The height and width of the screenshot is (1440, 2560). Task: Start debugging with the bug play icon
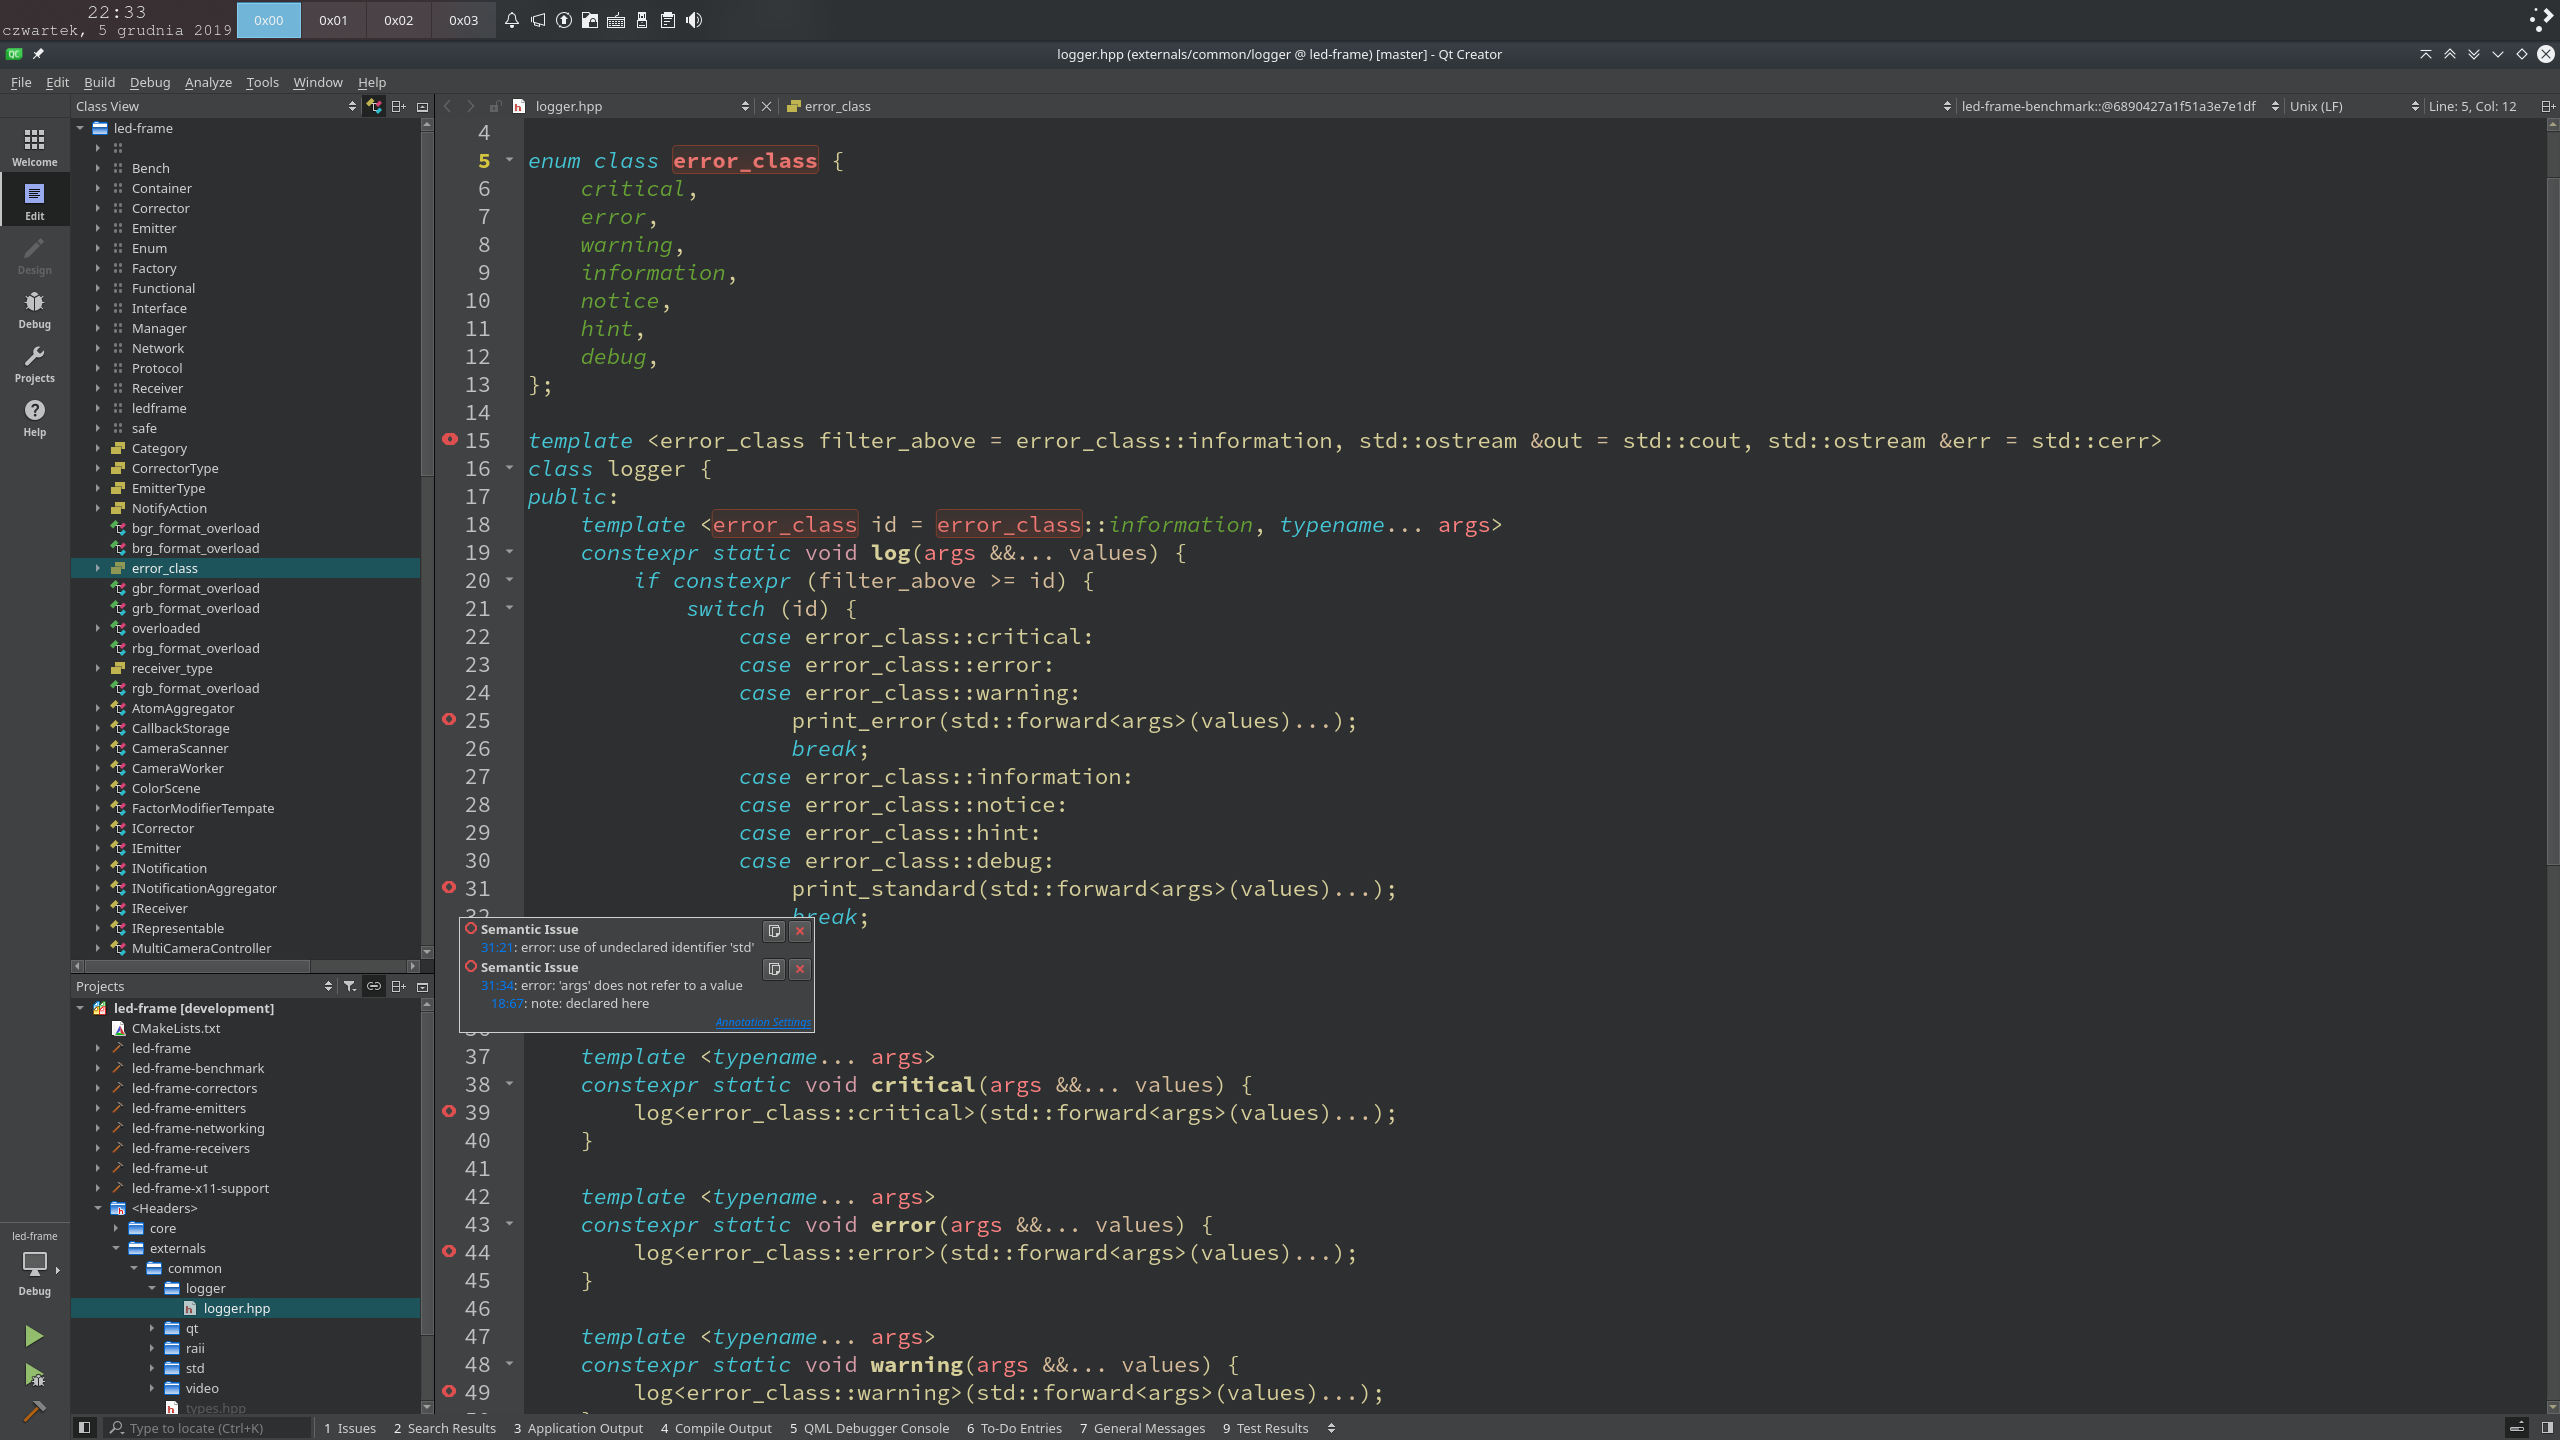[34, 1376]
